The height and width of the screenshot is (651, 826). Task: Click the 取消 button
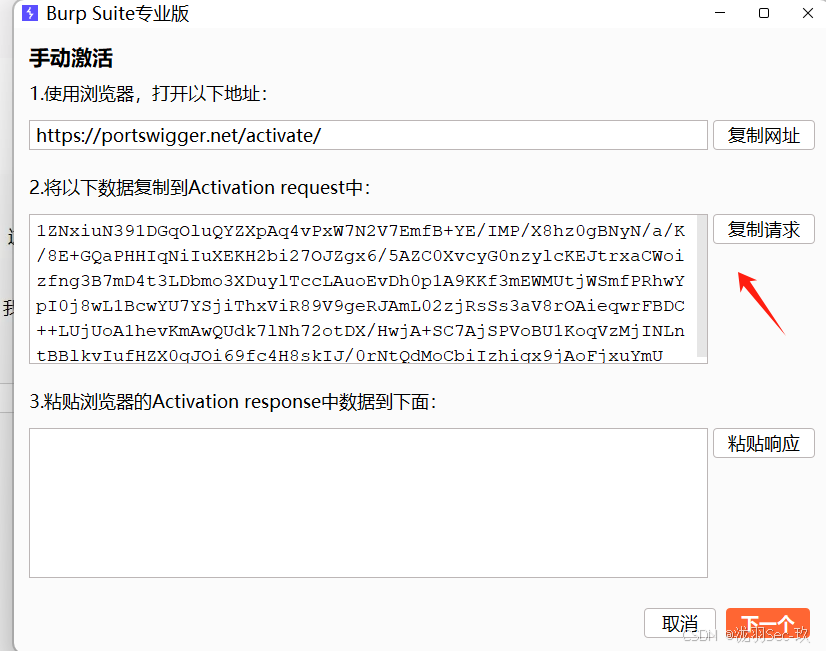point(680,623)
